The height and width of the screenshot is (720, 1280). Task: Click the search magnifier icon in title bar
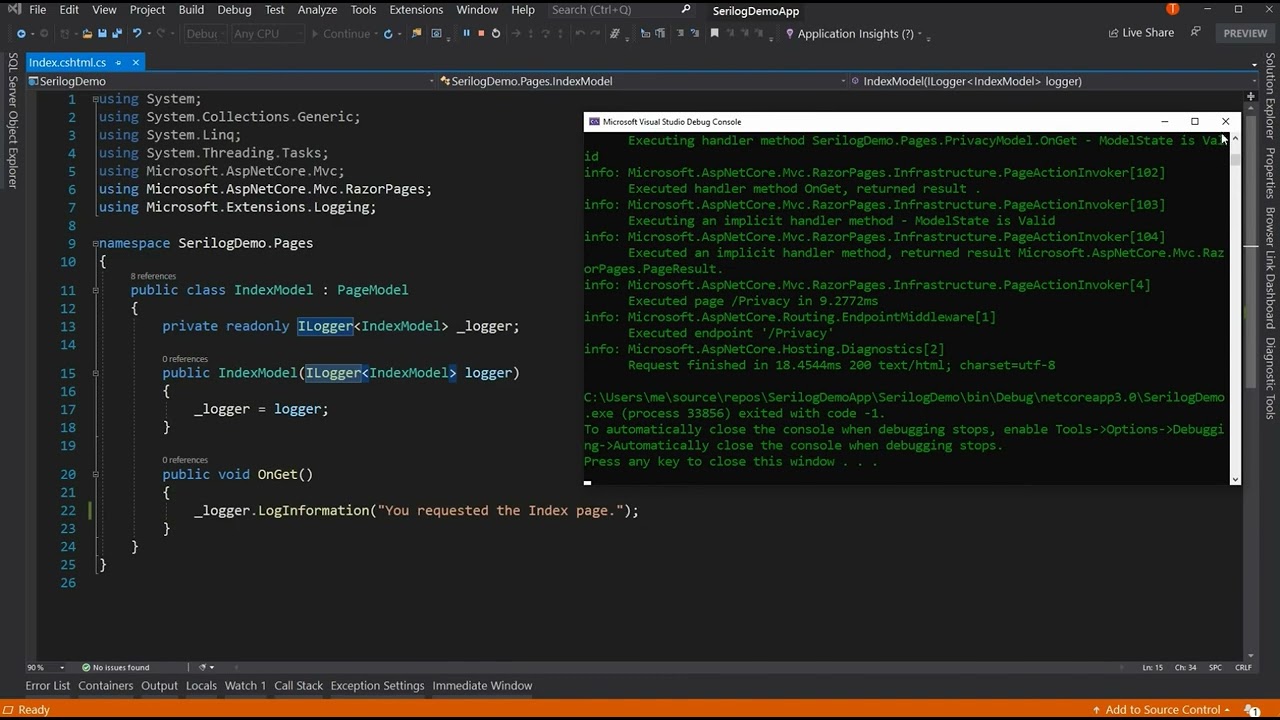point(686,10)
